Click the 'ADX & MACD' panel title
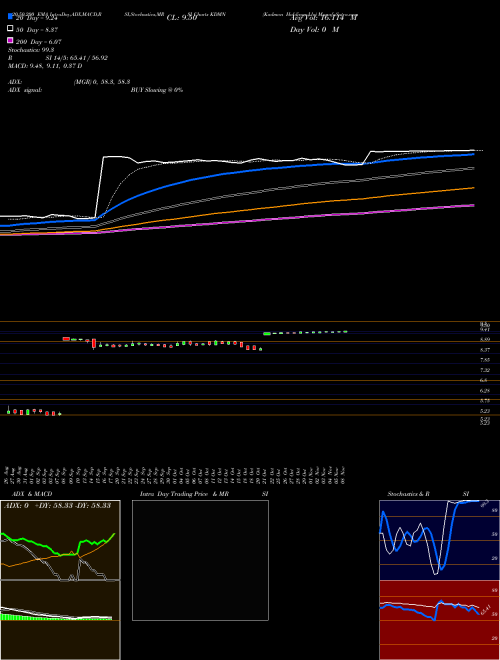This screenshot has width=500, height=660. [x=32, y=494]
